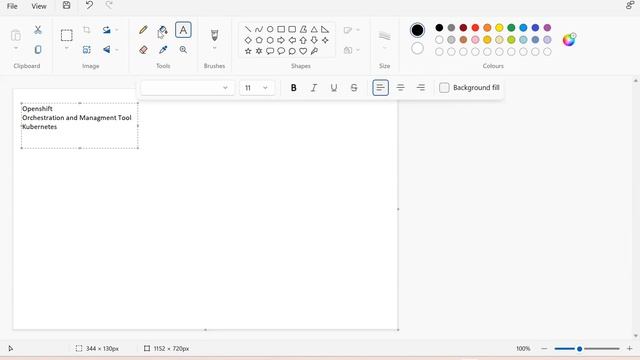Choose the Five-point star shape
This screenshot has width=640, height=360.
(x=248, y=51)
